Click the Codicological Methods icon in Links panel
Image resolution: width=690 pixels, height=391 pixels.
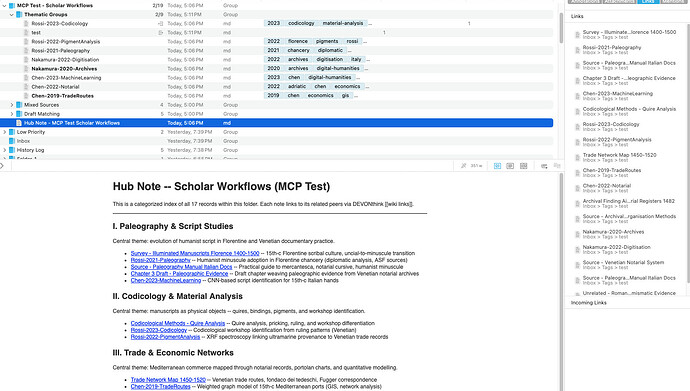pos(577,112)
